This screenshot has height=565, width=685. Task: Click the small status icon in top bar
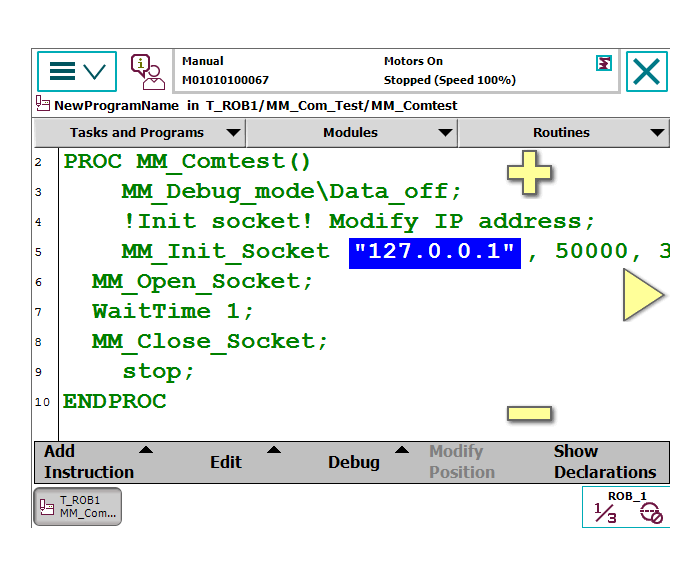[603, 63]
